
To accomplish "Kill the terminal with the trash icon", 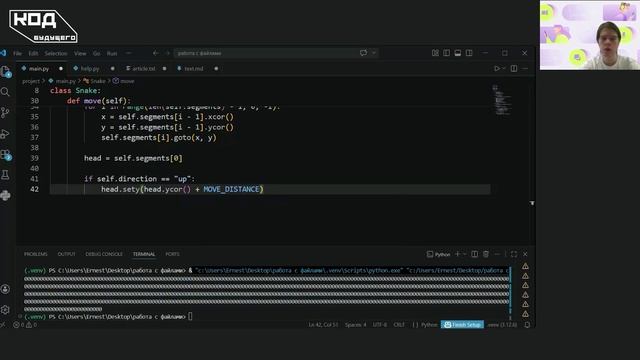I will click(x=486, y=254).
